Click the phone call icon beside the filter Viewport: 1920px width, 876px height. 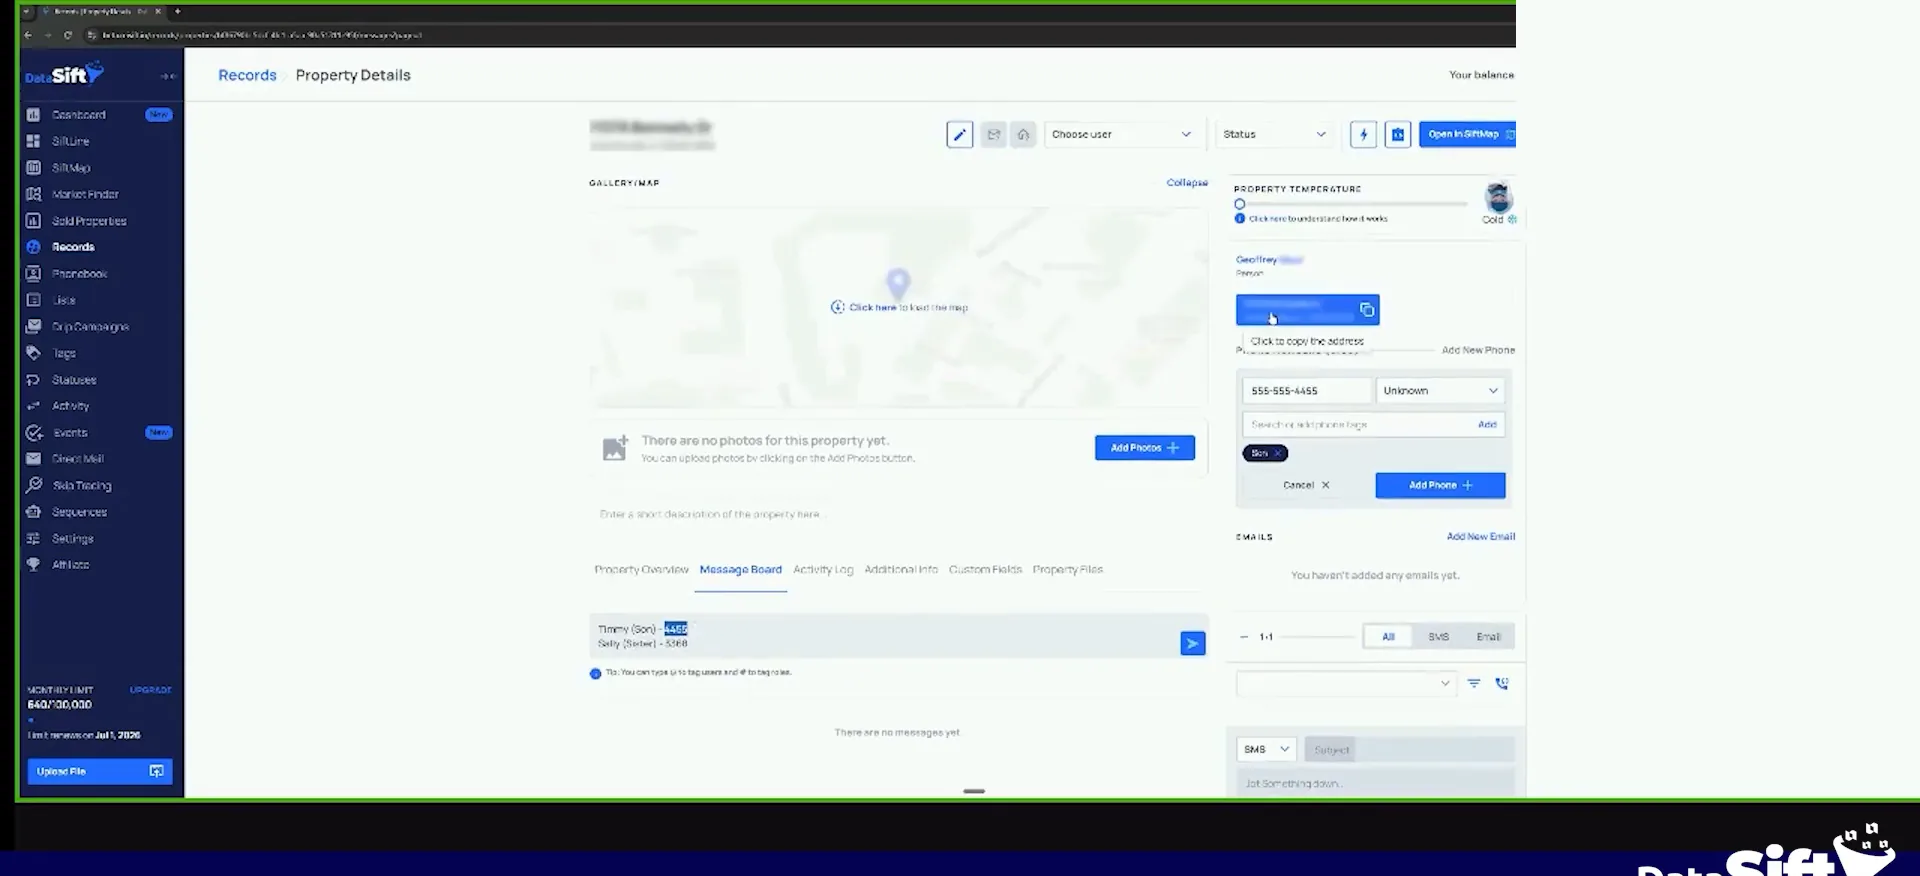coord(1502,683)
